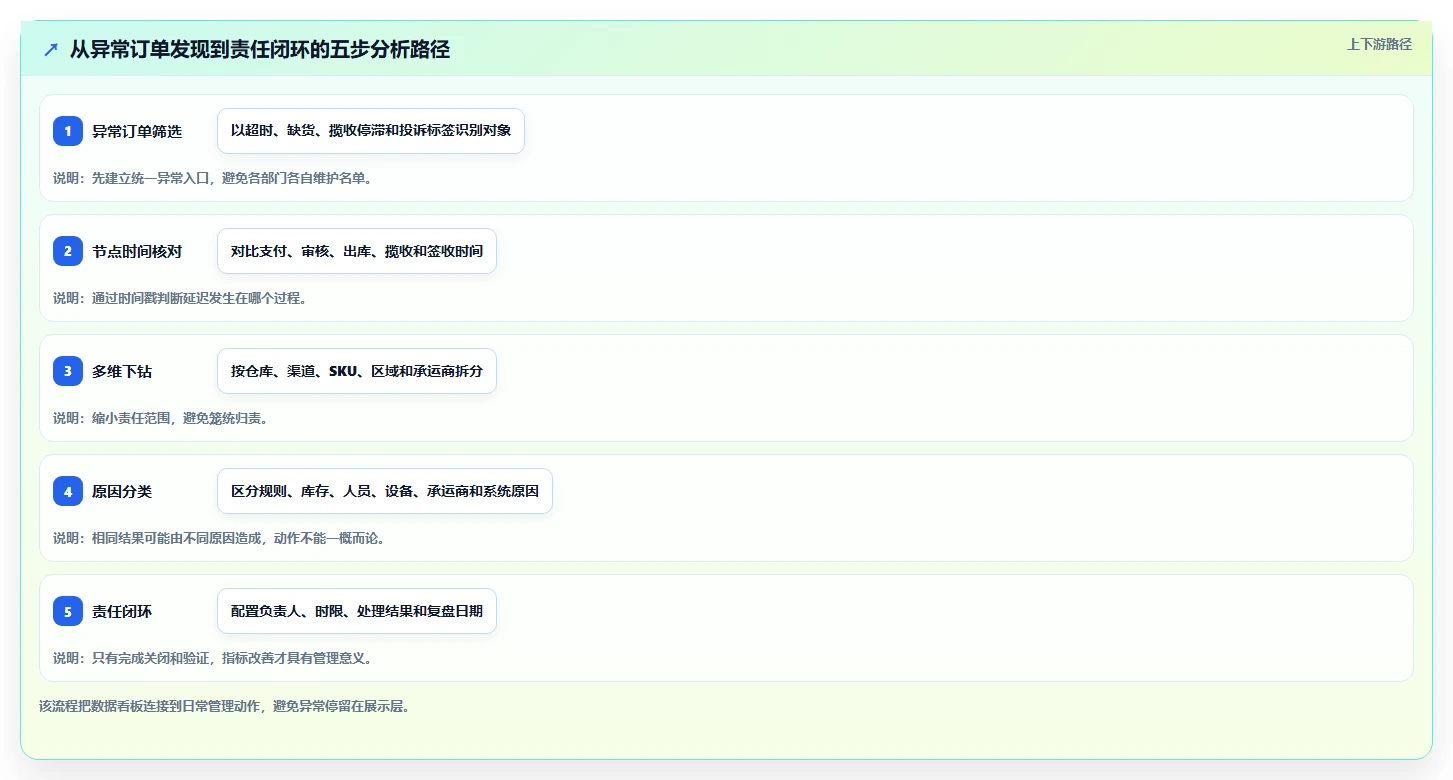Select step number 2 badge
This screenshot has height=780, width=1453.
click(68, 251)
